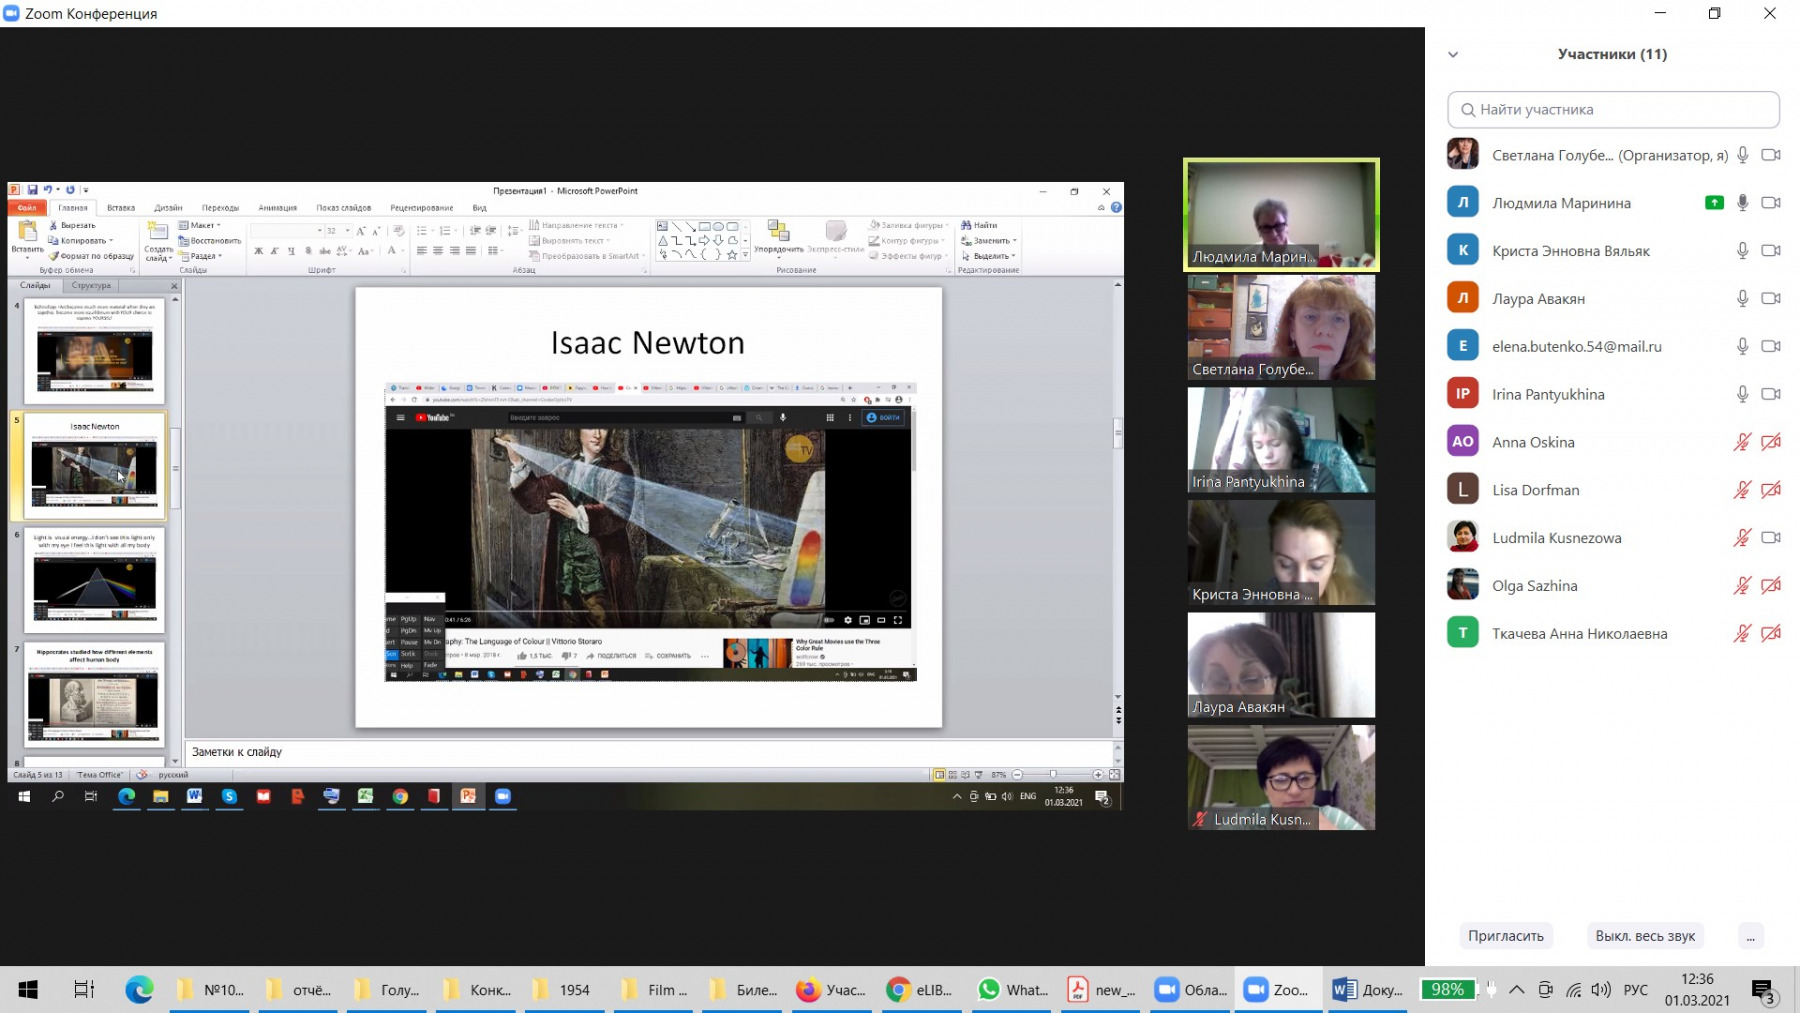
Task: Click the 98% battery indicator
Action: click(x=1447, y=990)
